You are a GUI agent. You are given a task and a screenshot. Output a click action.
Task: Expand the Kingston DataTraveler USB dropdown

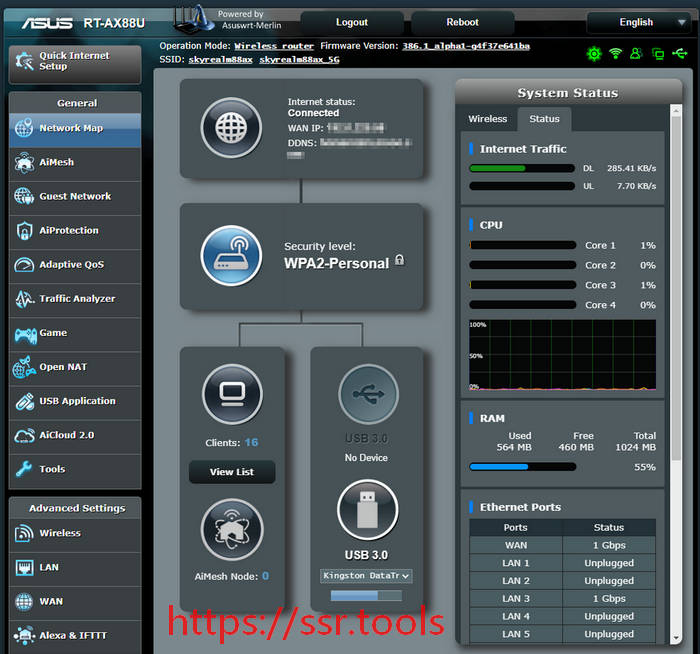click(367, 576)
